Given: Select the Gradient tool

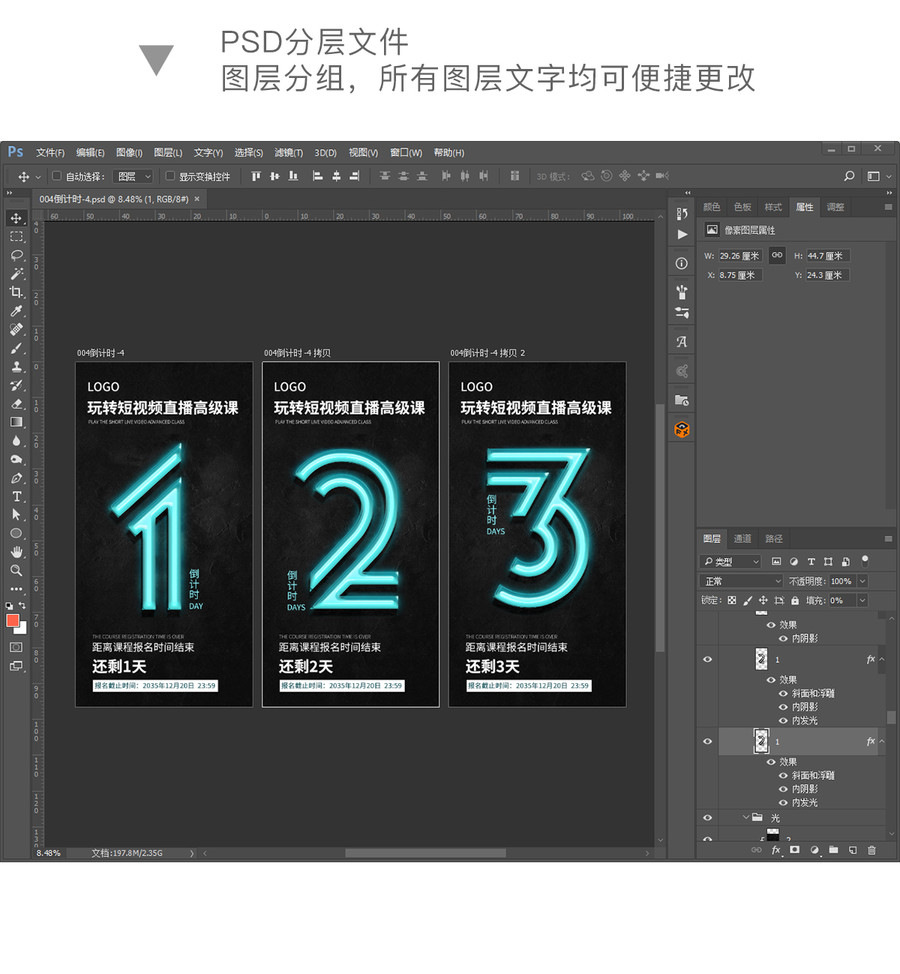Looking at the screenshot, I should point(16,422).
